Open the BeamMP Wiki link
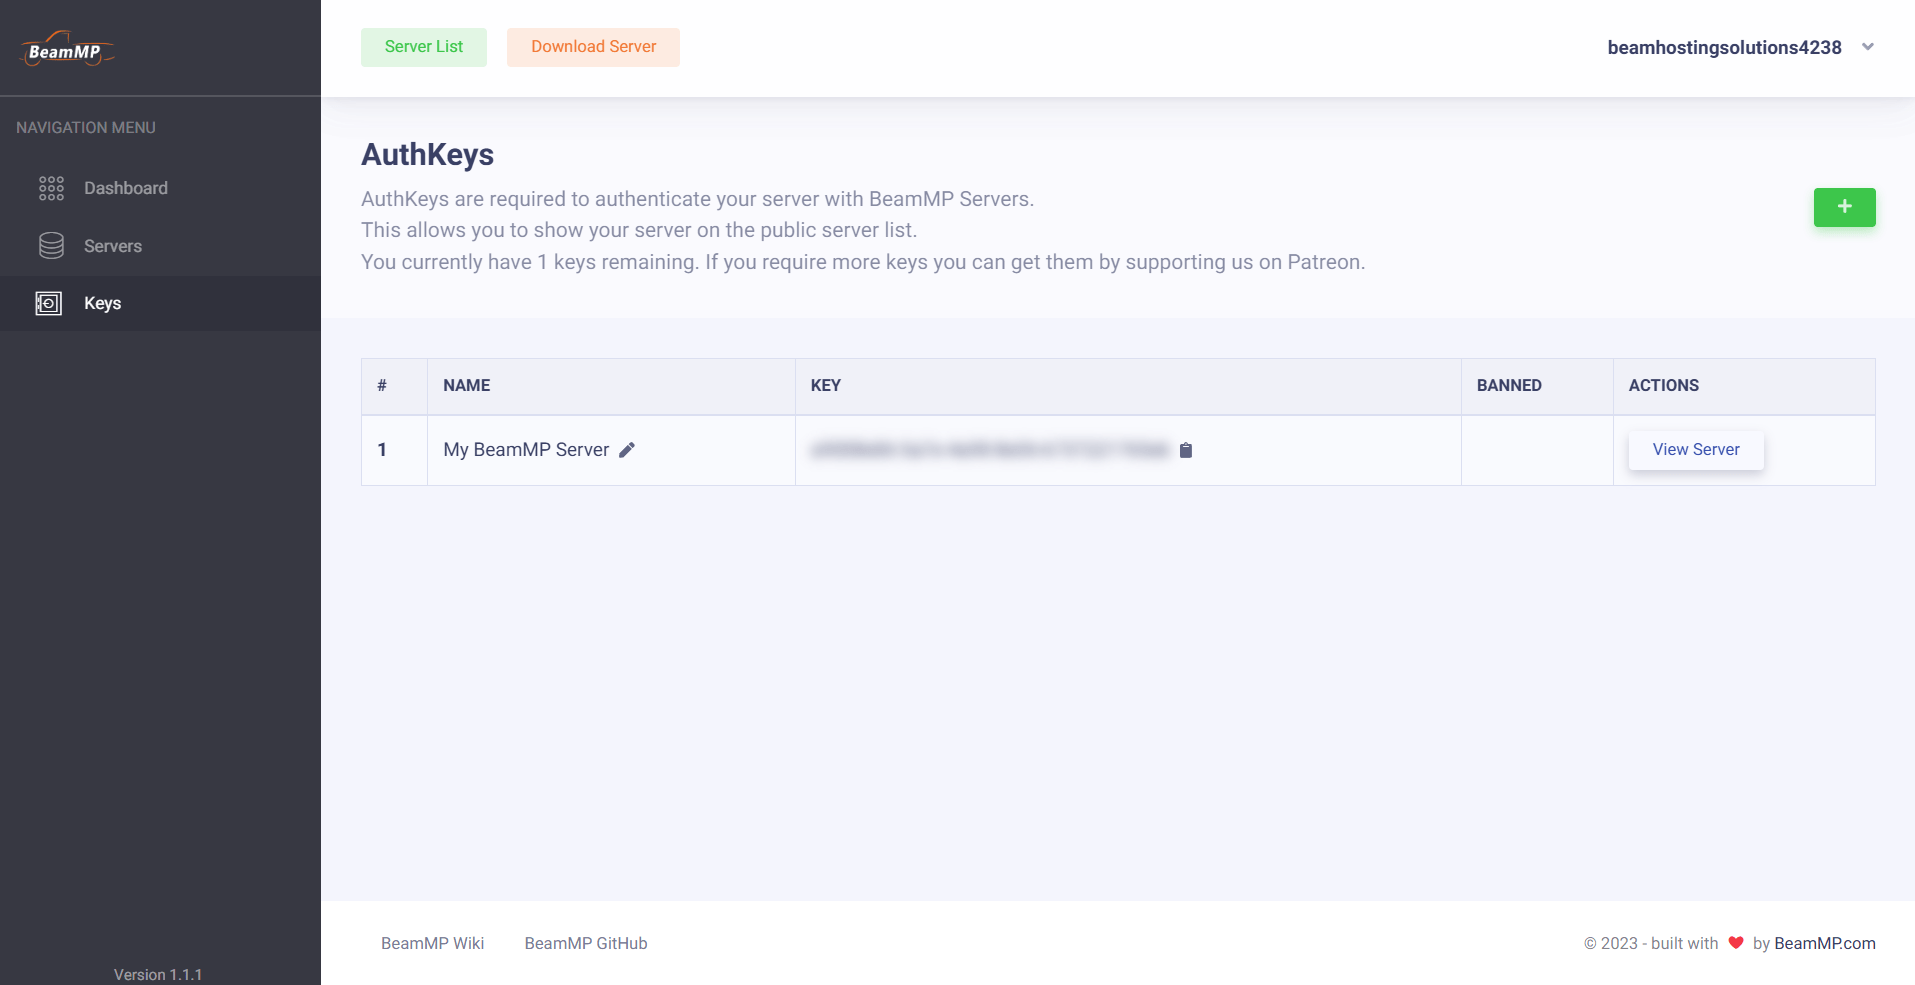 432,943
